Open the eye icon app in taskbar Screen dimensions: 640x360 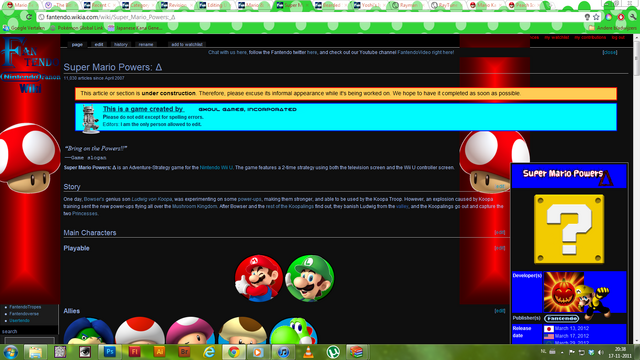point(85,352)
